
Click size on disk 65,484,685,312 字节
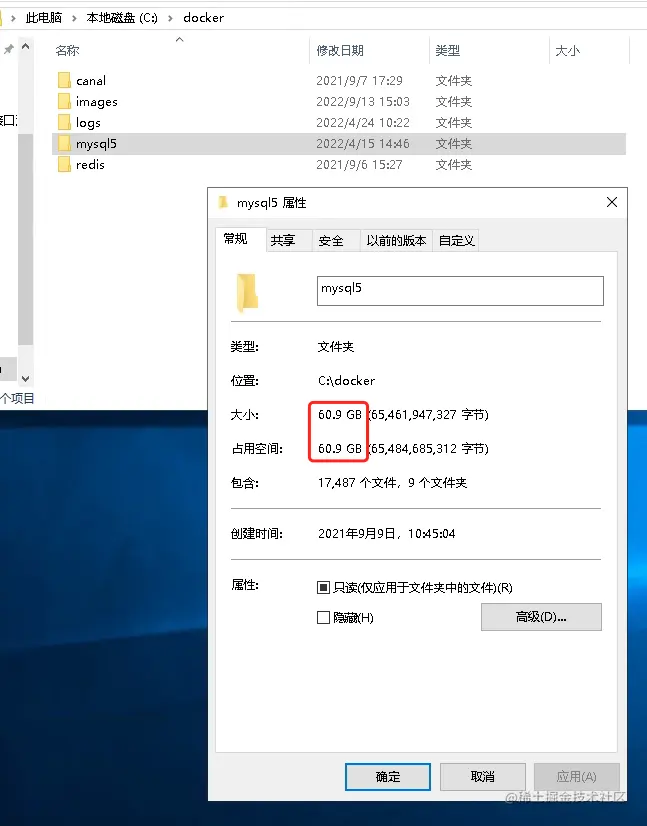tap(429, 449)
